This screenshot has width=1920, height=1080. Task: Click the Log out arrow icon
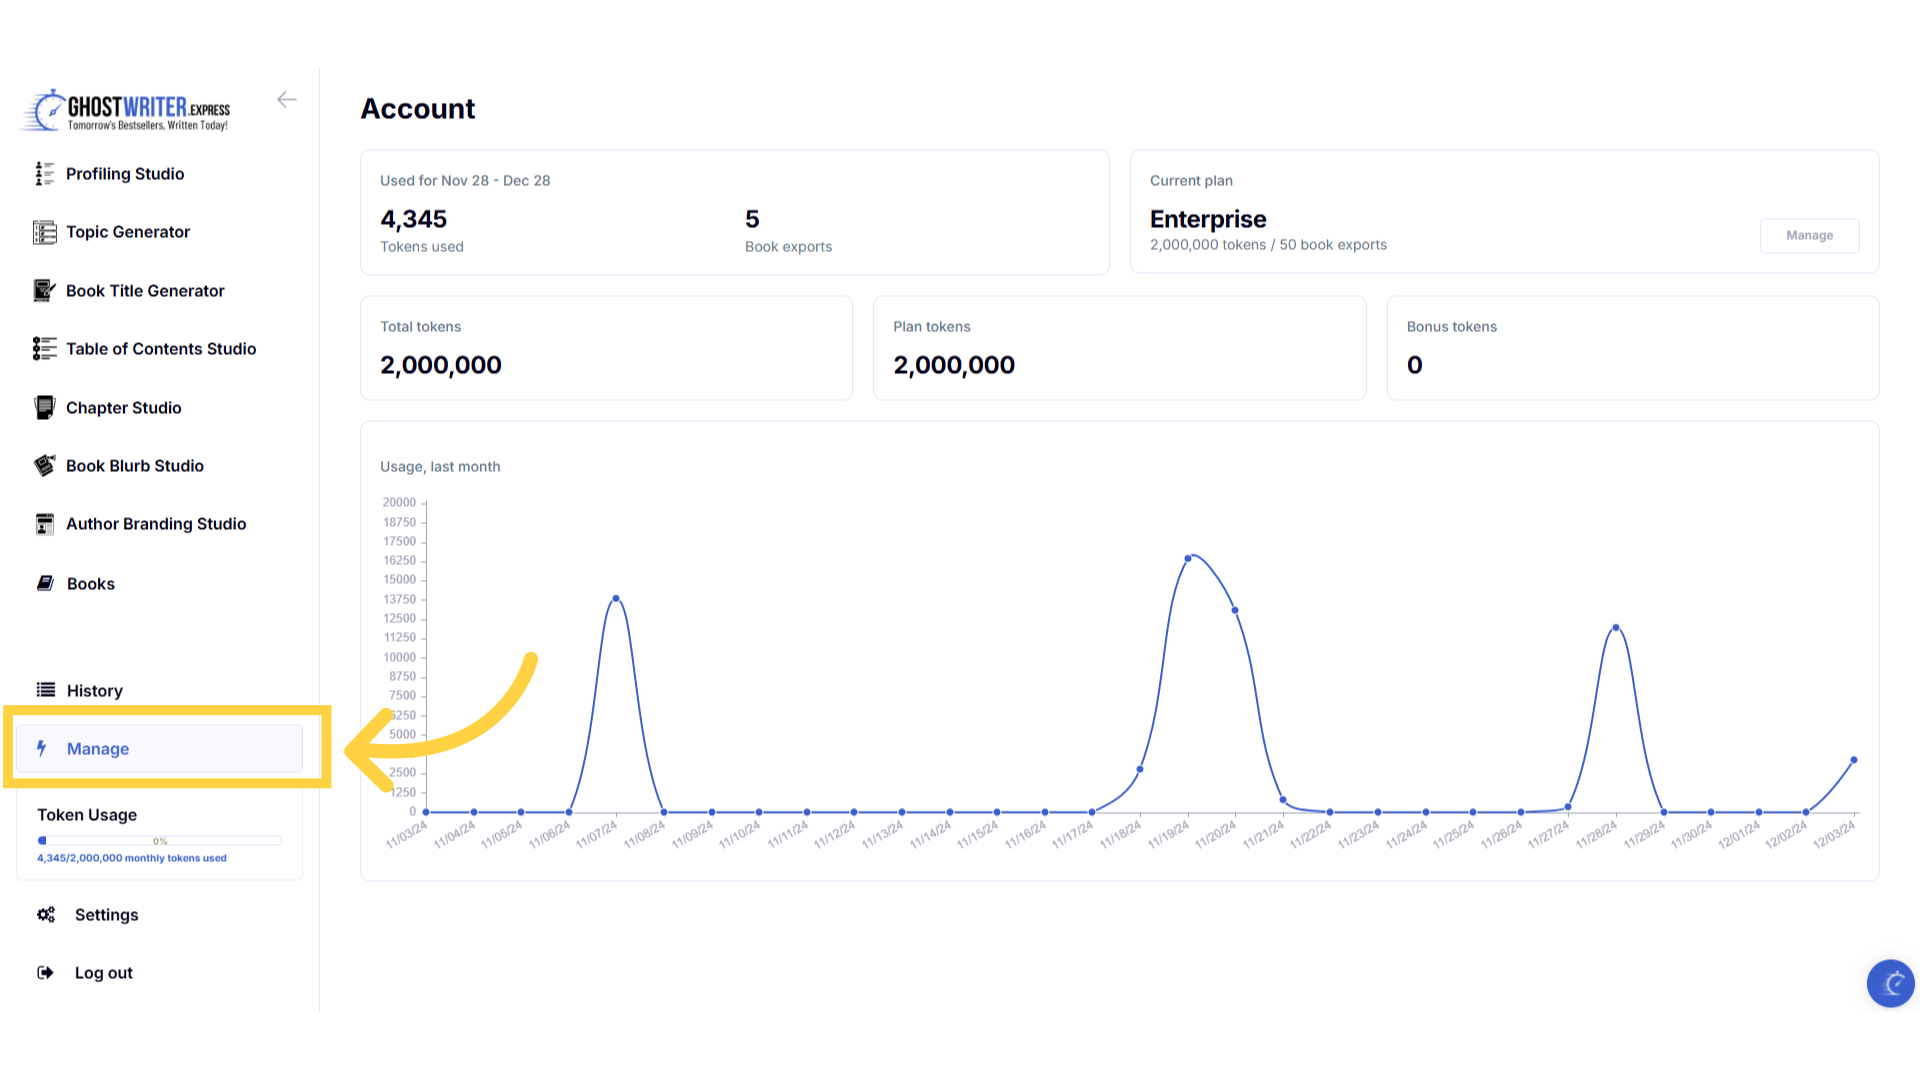pyautogui.click(x=45, y=973)
